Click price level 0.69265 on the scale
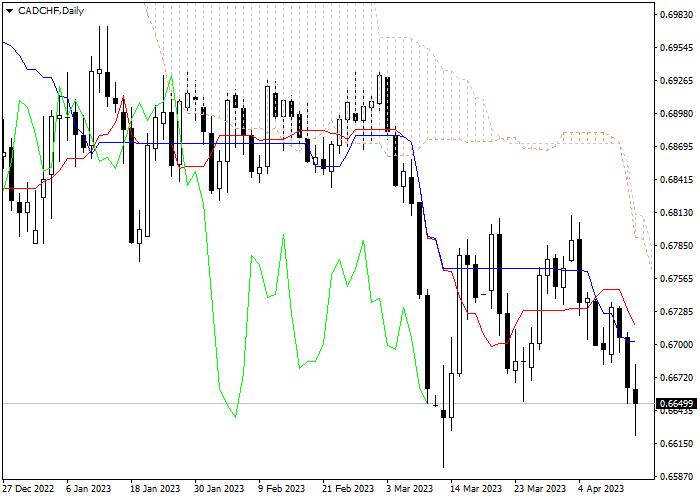This screenshot has height=500, width=700. tap(676, 81)
